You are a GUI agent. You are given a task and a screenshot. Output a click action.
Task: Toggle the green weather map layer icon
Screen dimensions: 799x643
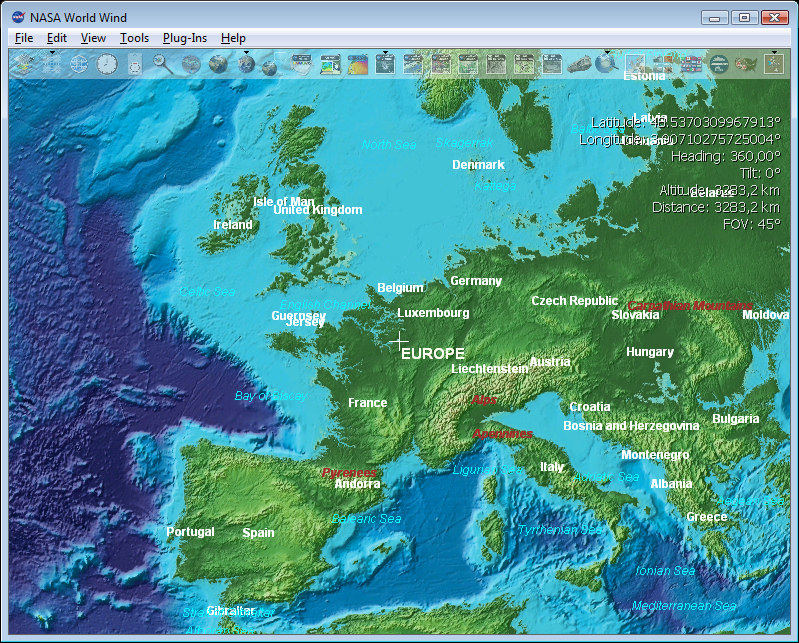pyautogui.click(x=330, y=65)
